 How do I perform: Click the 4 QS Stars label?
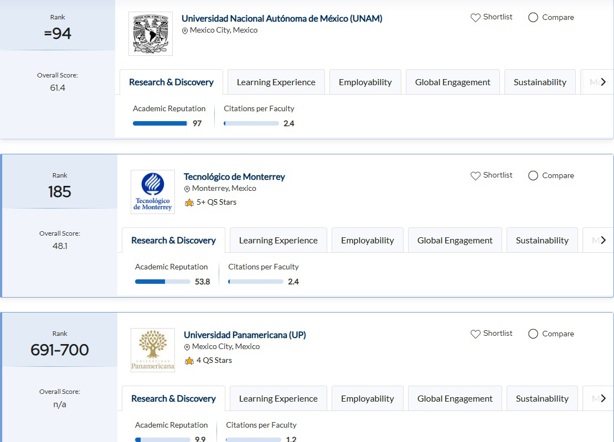click(214, 361)
